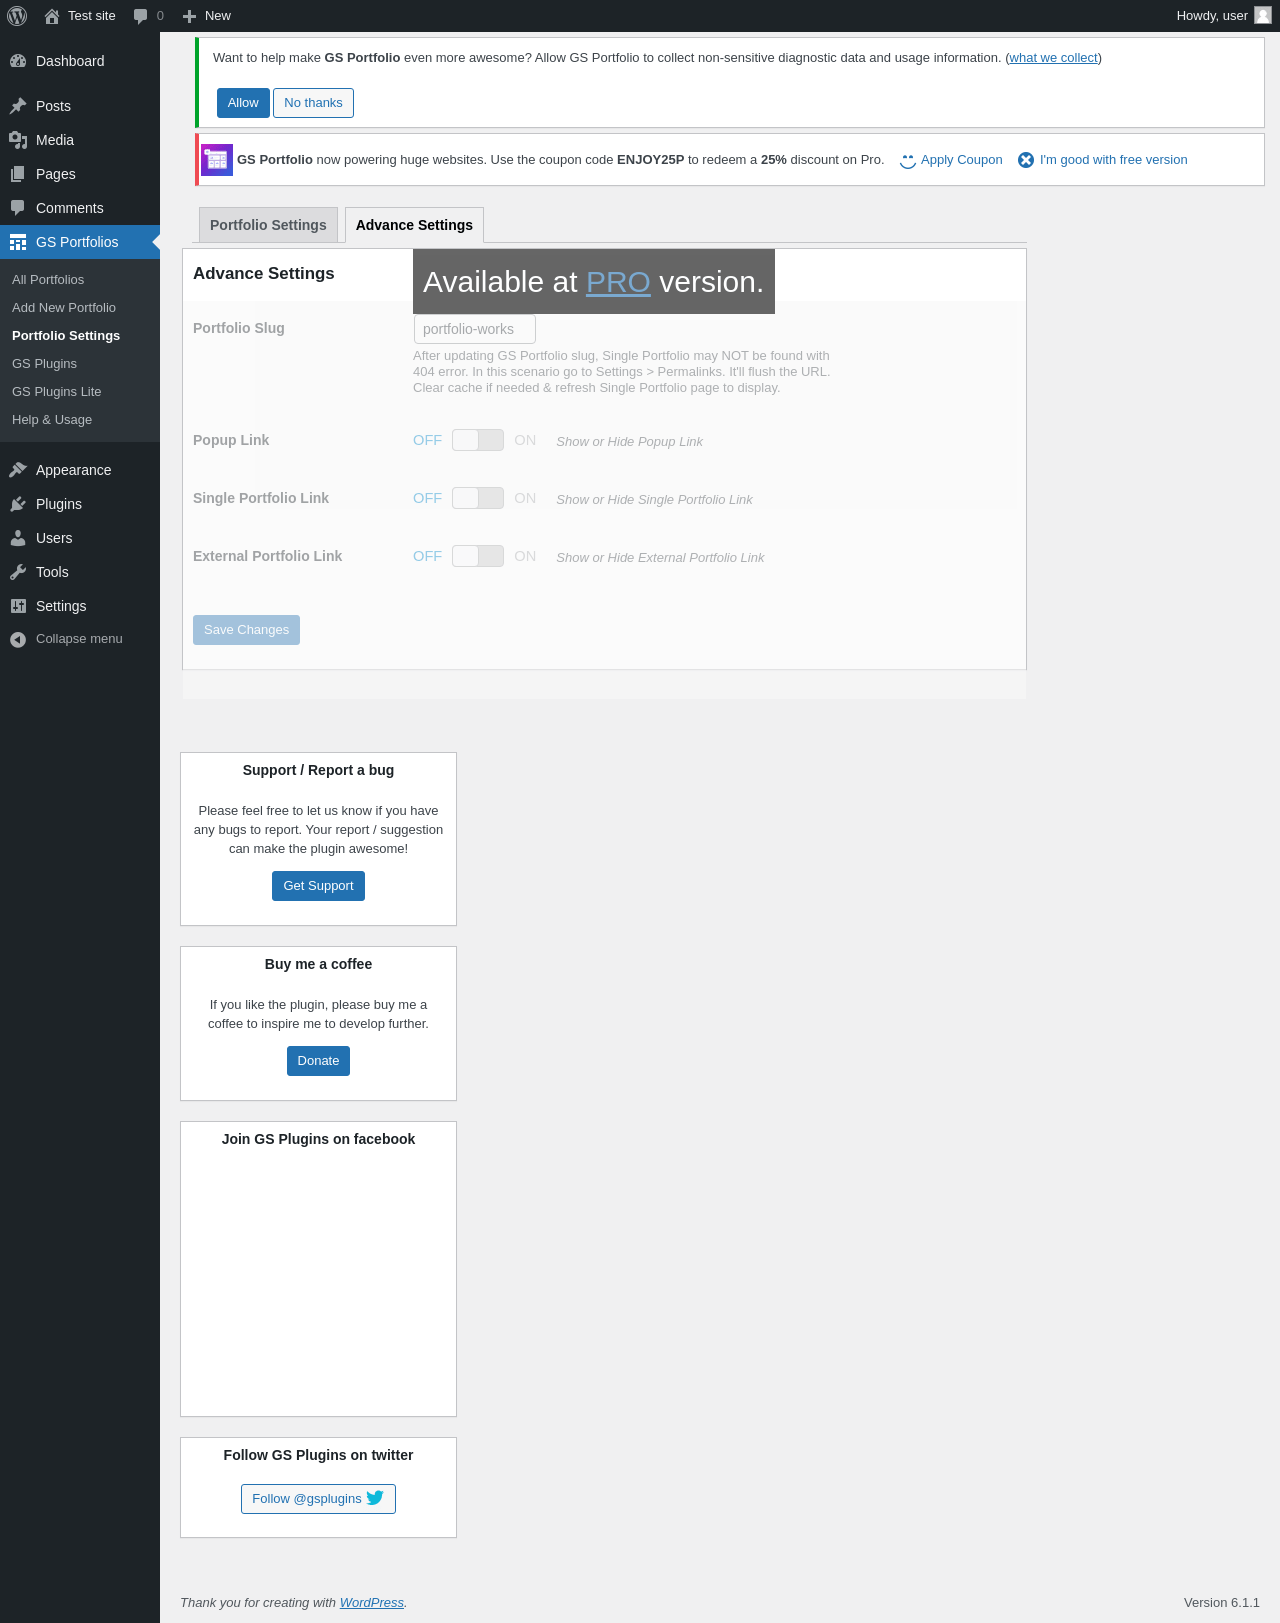Image resolution: width=1280 pixels, height=1623 pixels.
Task: Click the X dismiss icon in coupon notice
Action: (1026, 160)
